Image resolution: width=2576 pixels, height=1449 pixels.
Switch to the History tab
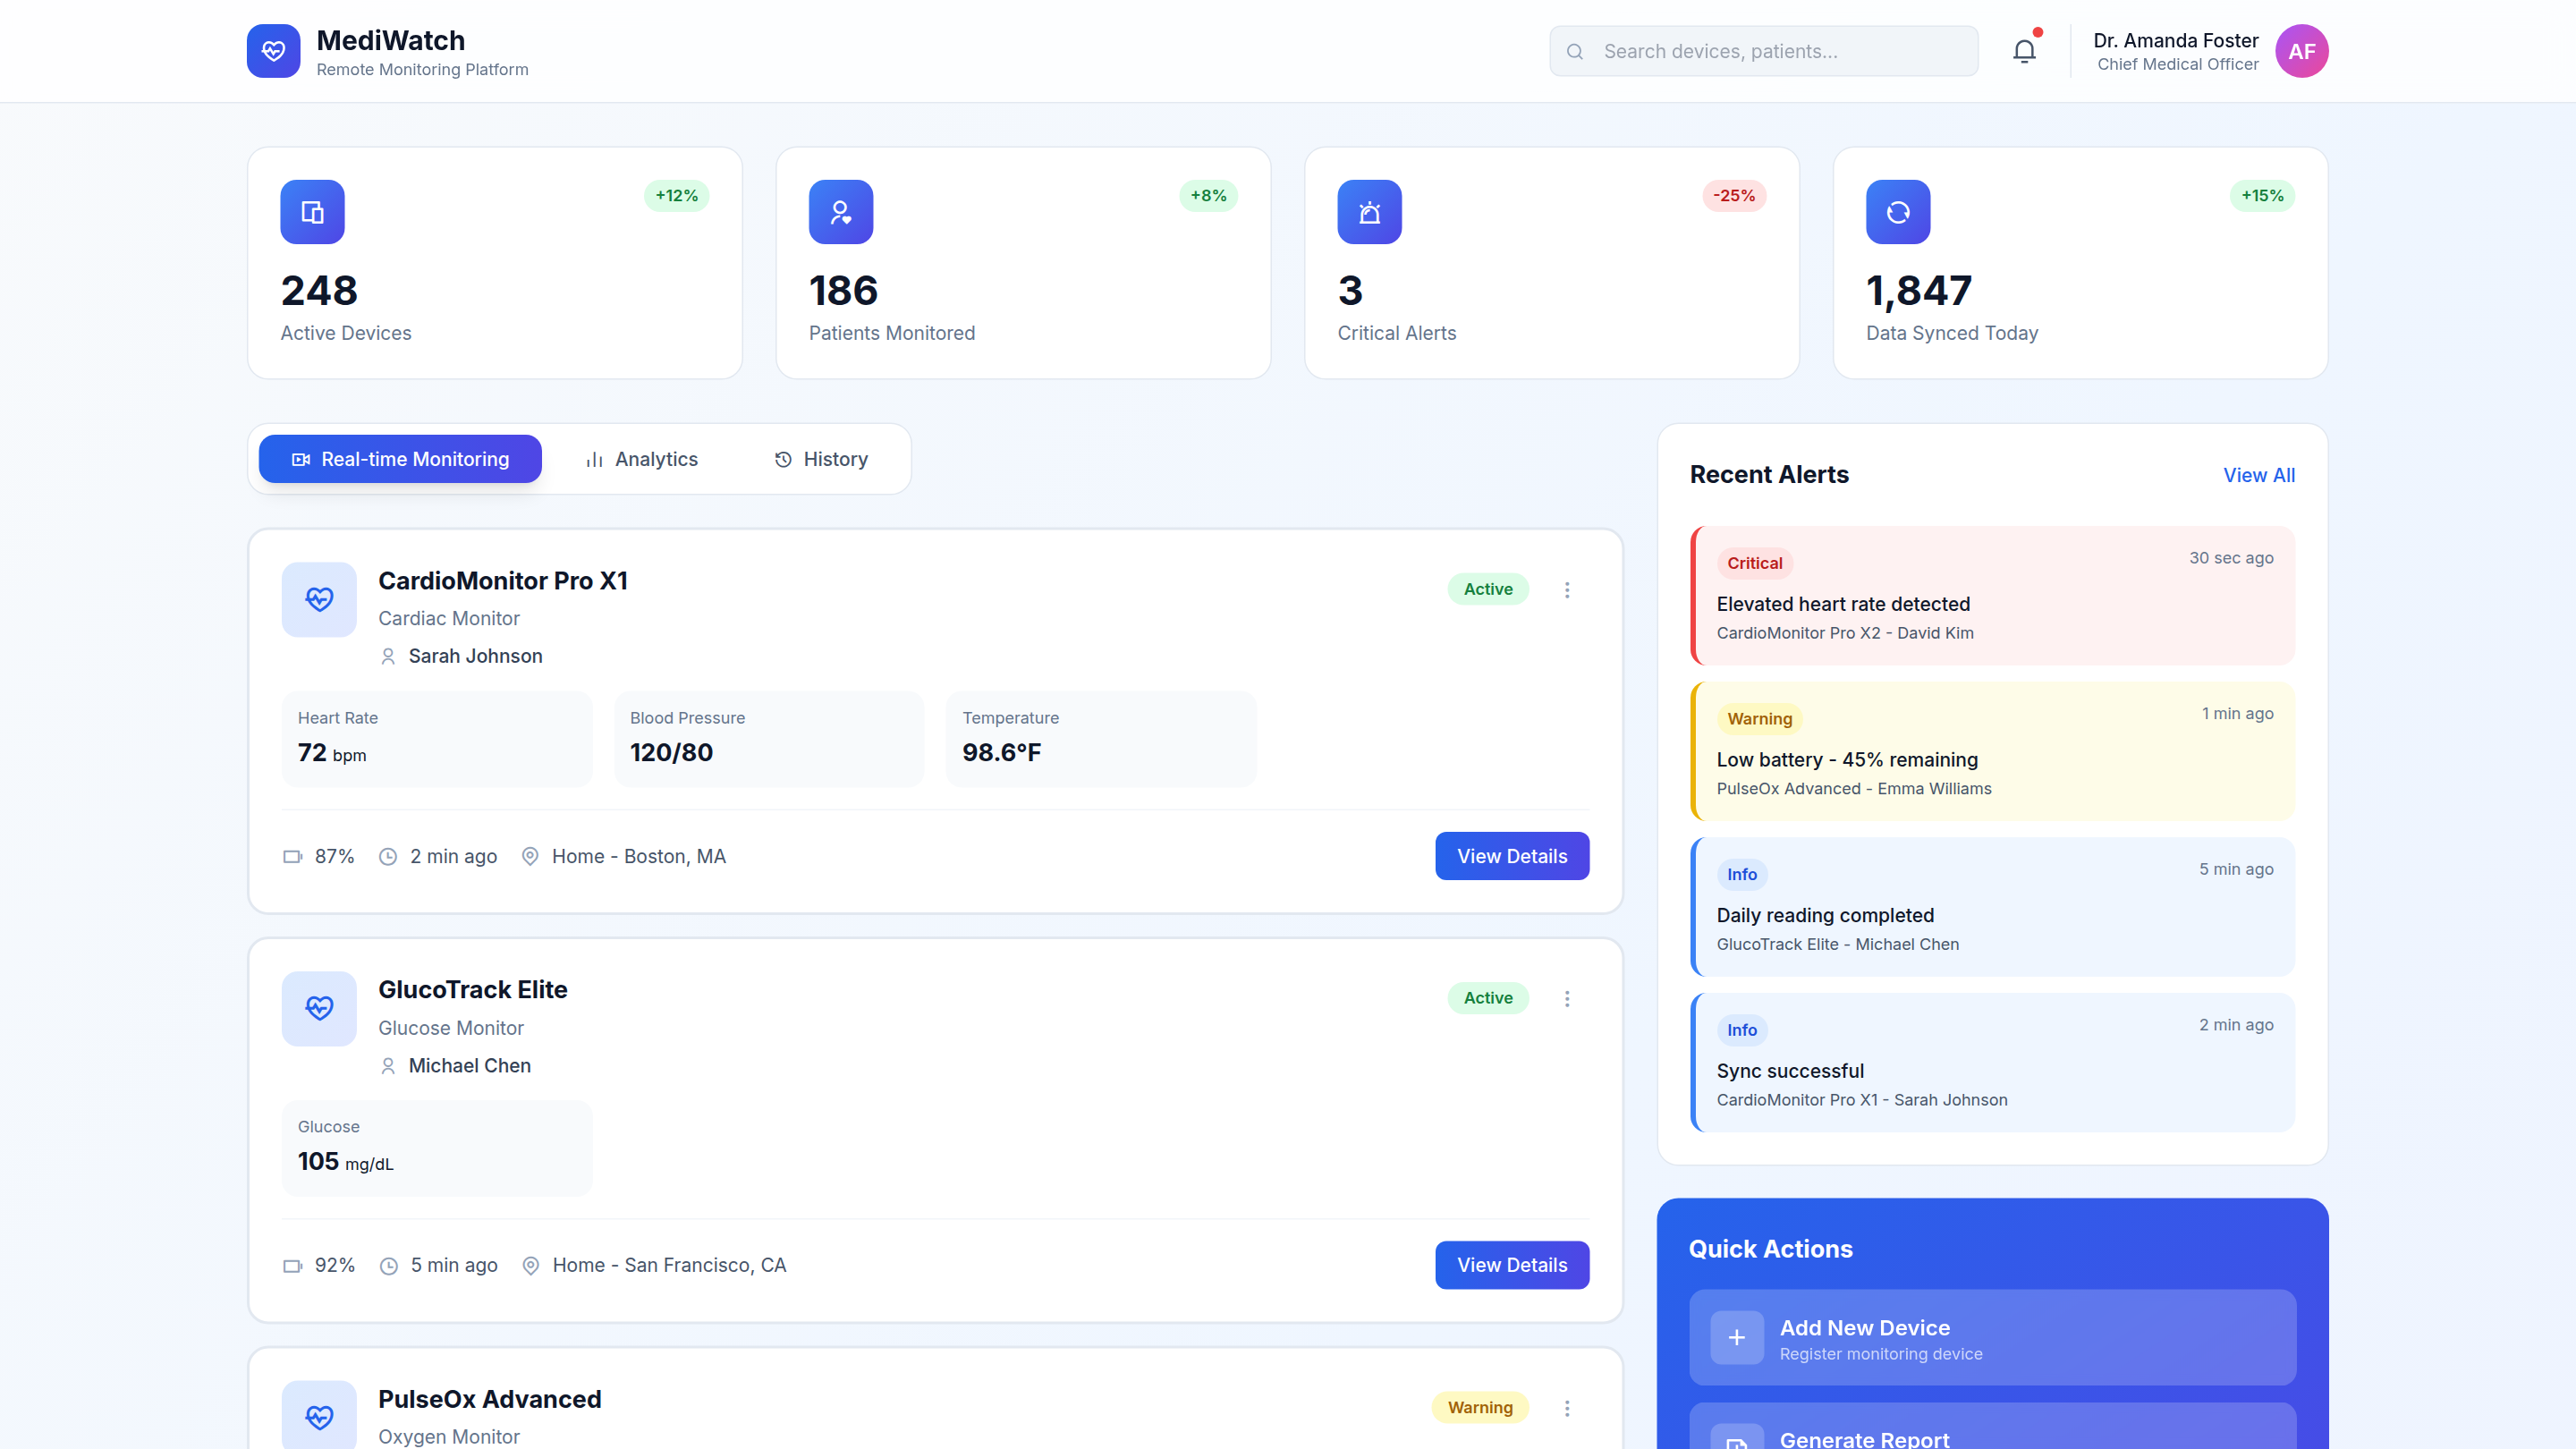(821, 459)
